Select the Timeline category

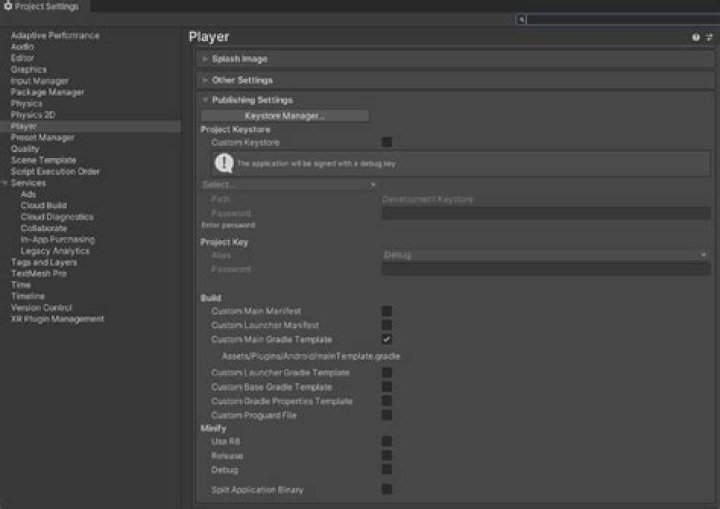(28, 296)
